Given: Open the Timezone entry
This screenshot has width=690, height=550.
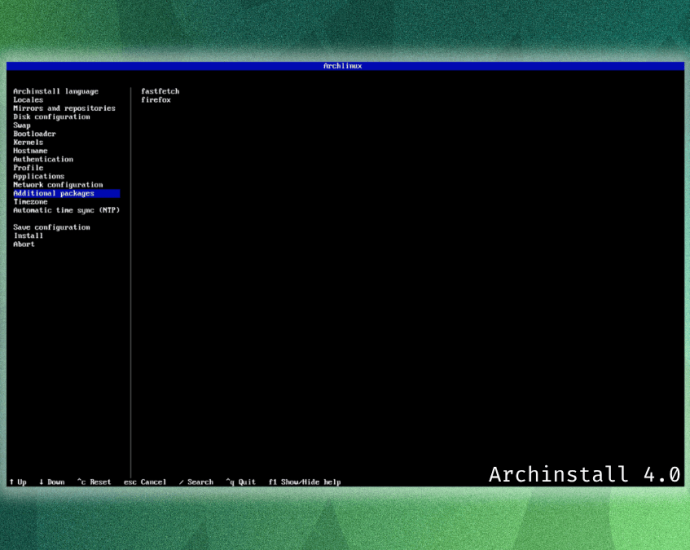Looking at the screenshot, I should coord(30,202).
